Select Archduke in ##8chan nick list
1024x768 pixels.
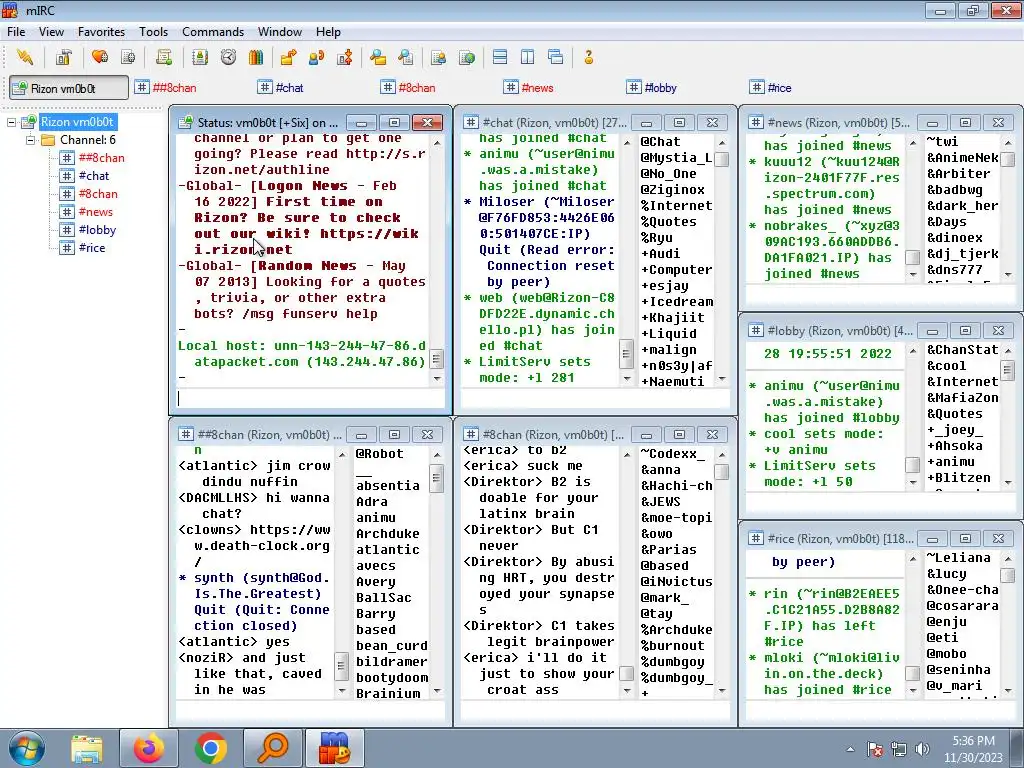tap(387, 534)
